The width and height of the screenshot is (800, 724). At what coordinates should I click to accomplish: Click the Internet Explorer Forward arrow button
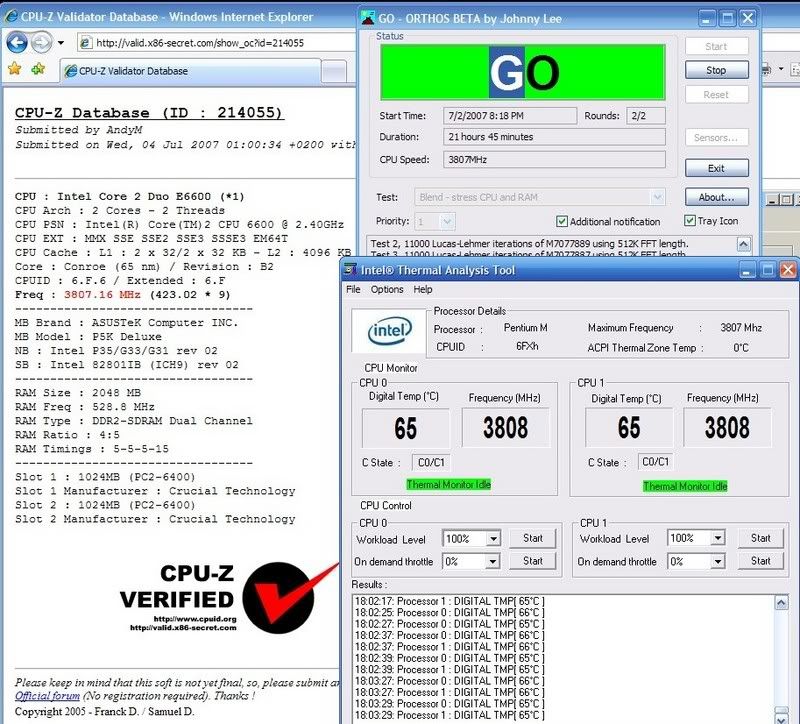41,42
